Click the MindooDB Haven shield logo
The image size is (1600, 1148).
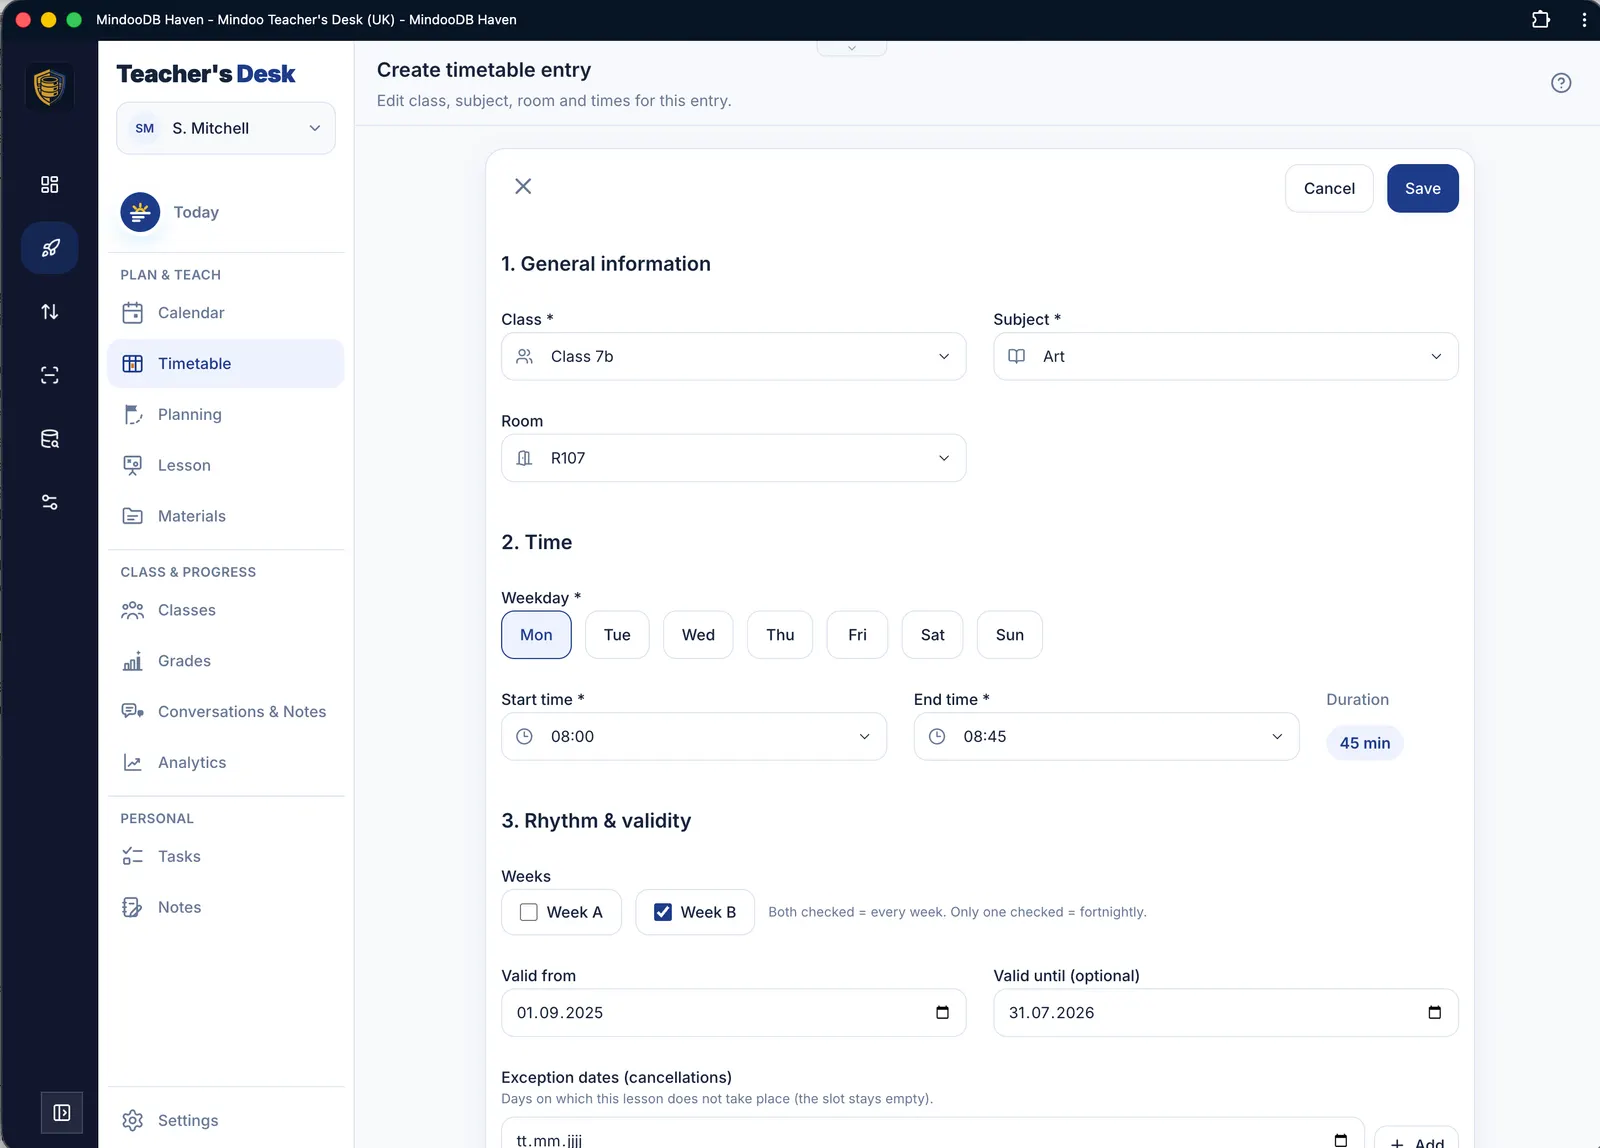click(x=49, y=87)
